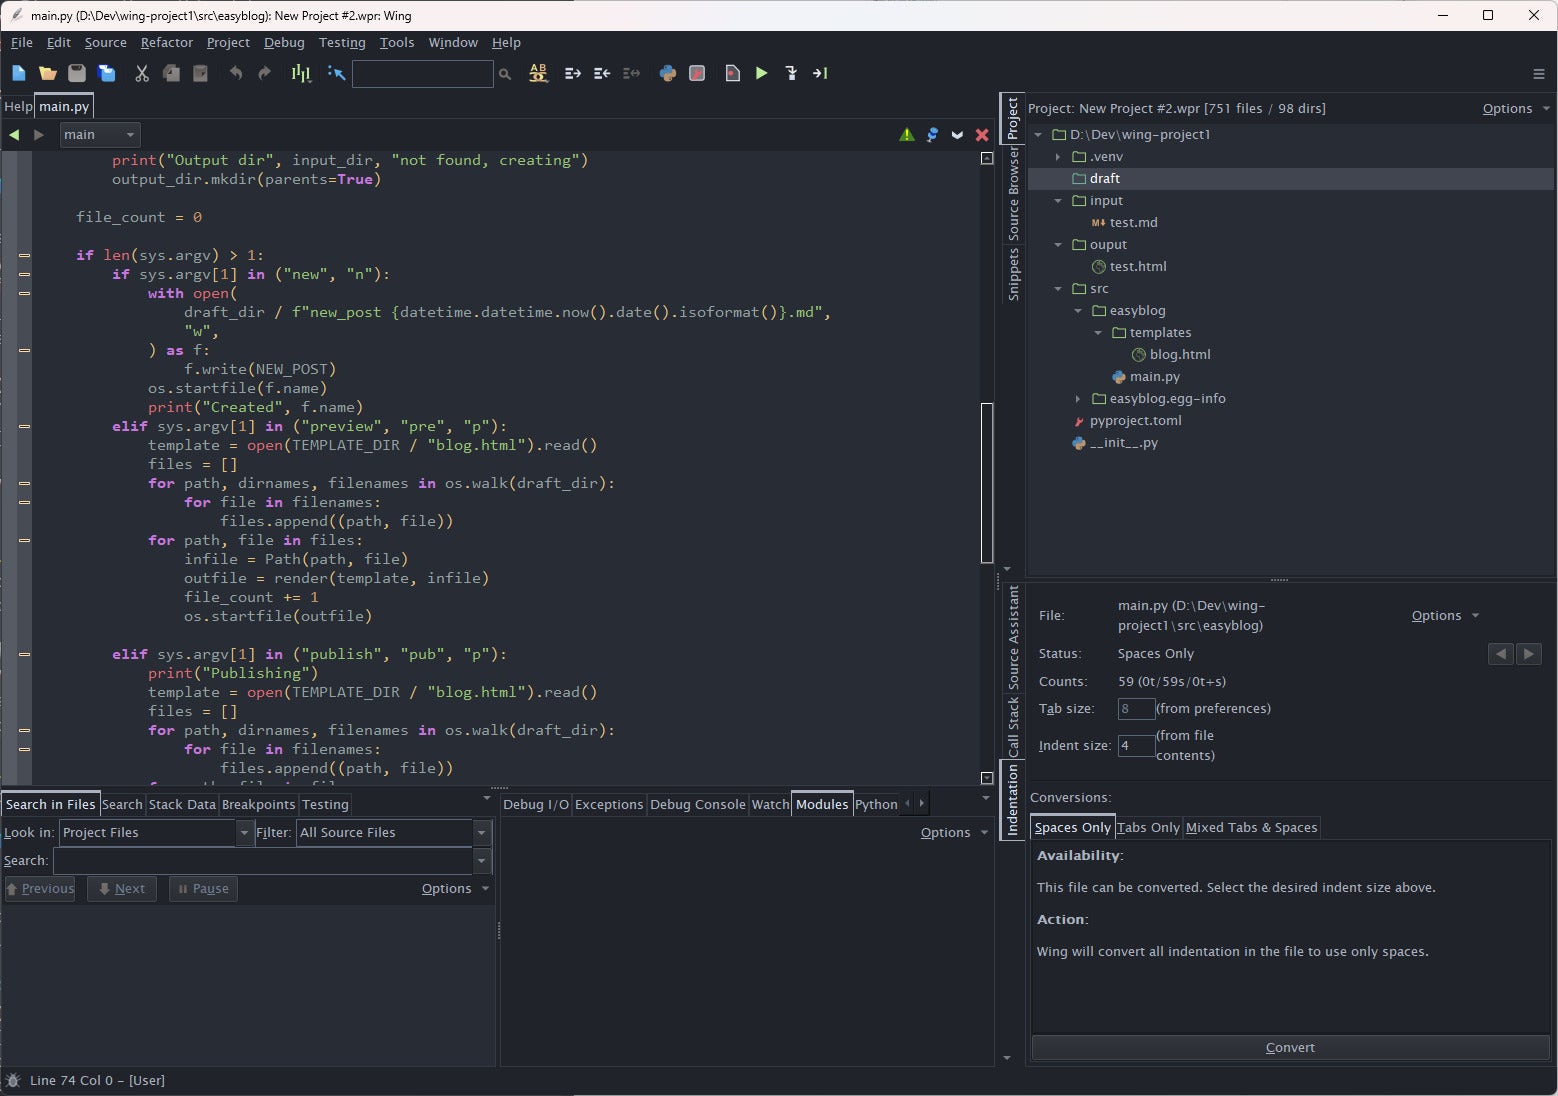This screenshot has height=1096, width=1558.
Task: Select Mixed Tabs & Spaces conversion tab
Action: click(1251, 828)
